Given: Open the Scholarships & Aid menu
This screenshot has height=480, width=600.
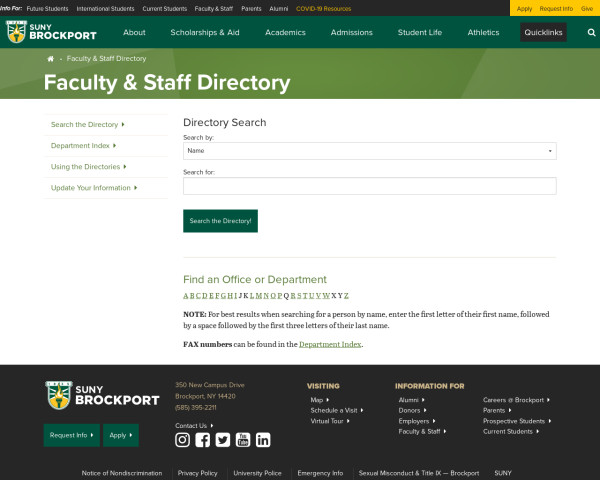Looking at the screenshot, I should coord(205,33).
